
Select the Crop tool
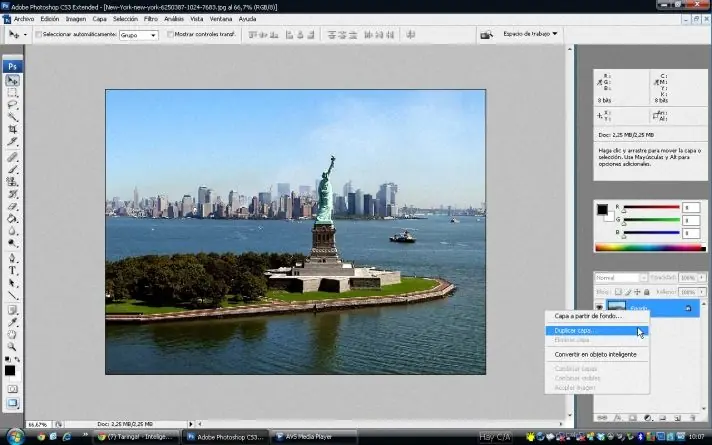pos(13,129)
